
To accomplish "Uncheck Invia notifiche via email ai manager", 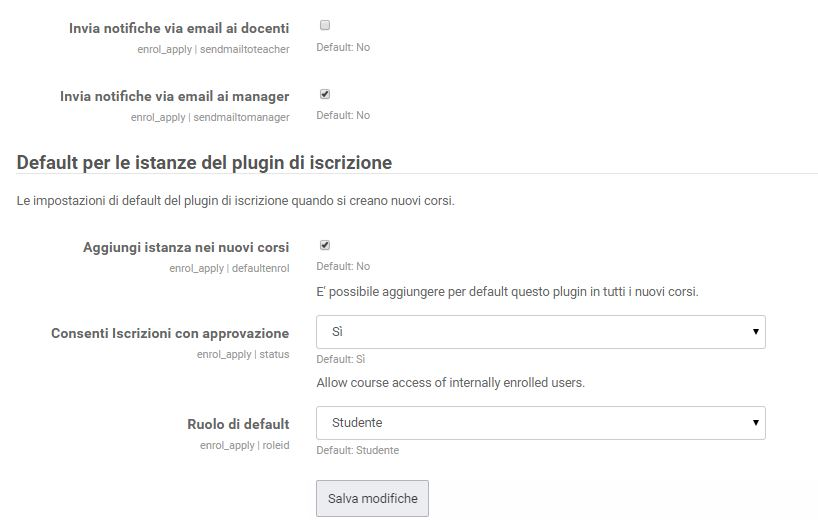I will [x=324, y=94].
